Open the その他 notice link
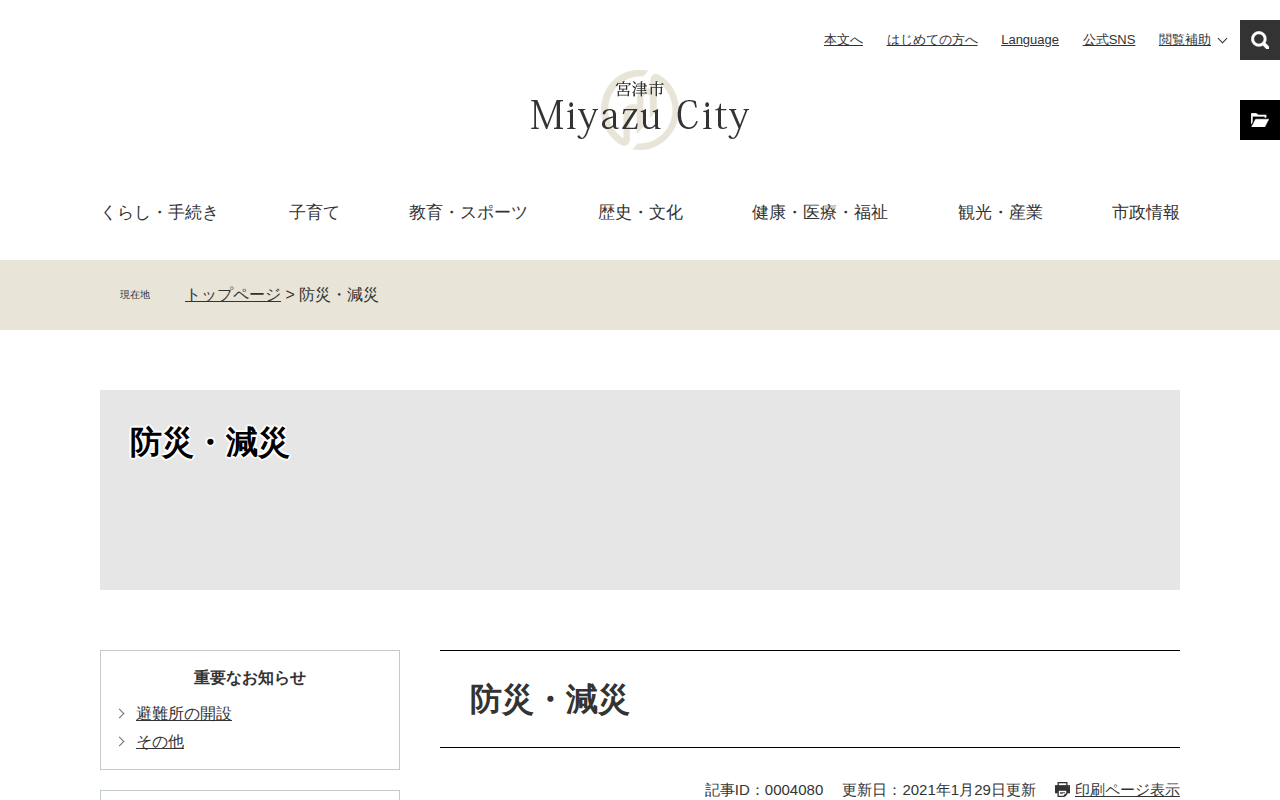The image size is (1280, 800). point(160,742)
